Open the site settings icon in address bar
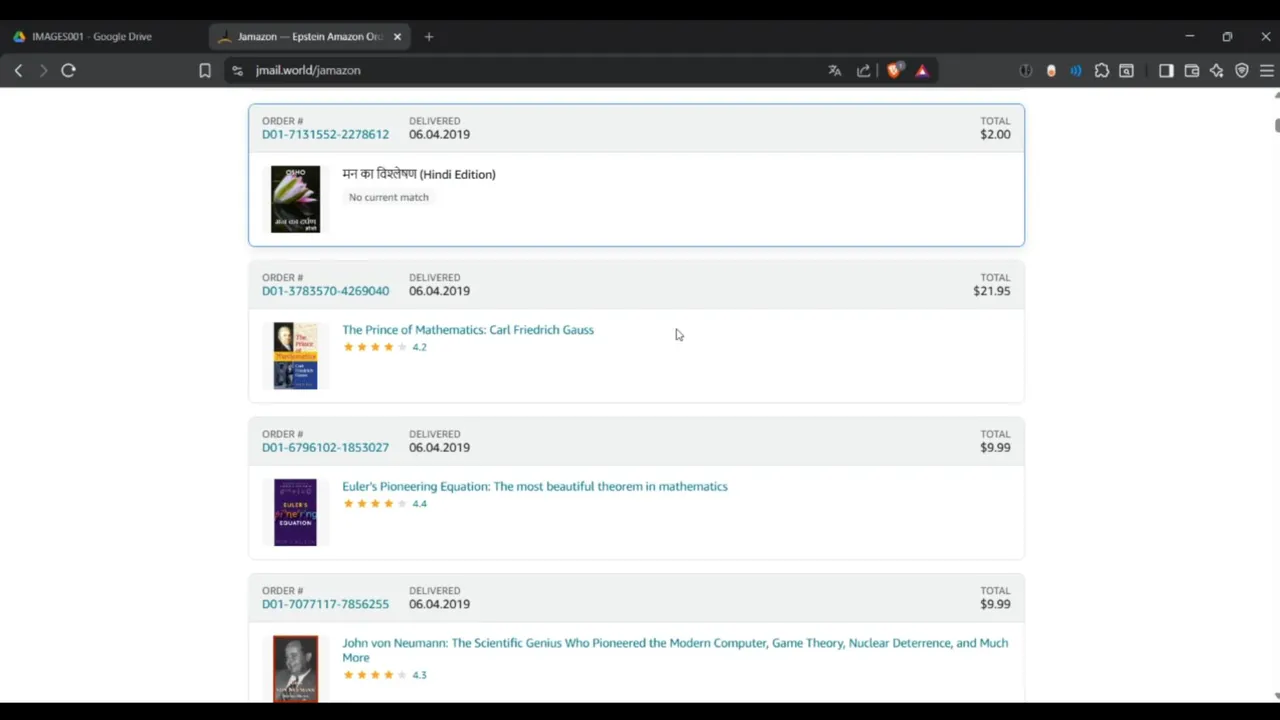Viewport: 1280px width, 720px height. [x=237, y=71]
